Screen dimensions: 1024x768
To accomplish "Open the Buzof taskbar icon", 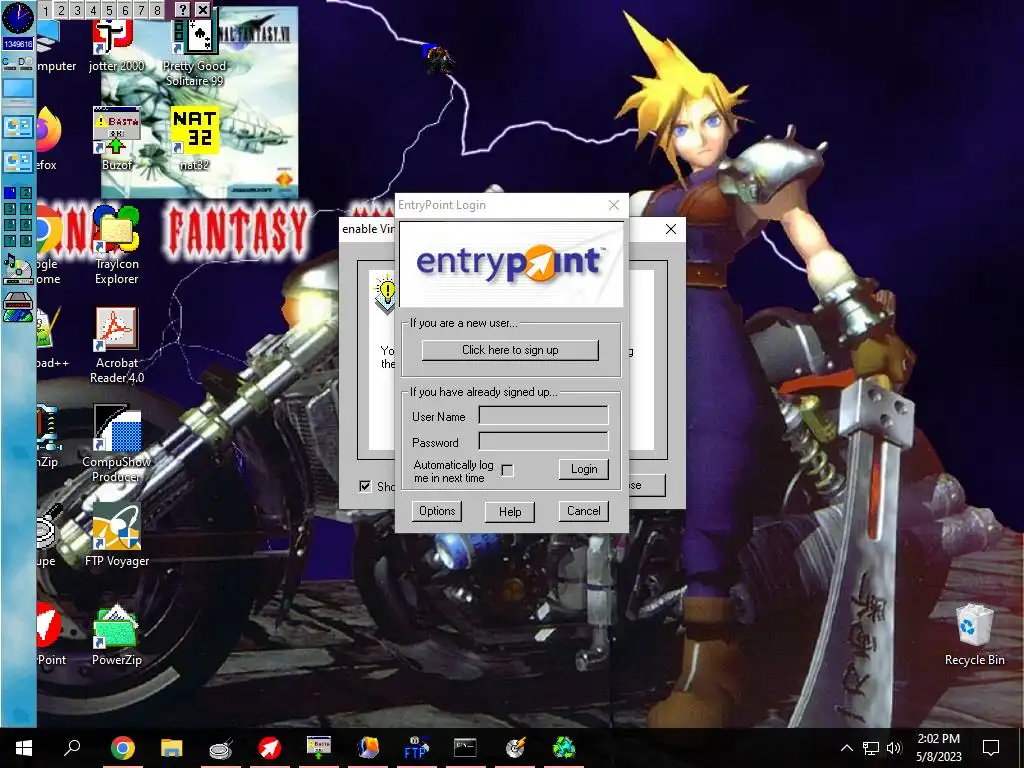I will click(319, 748).
